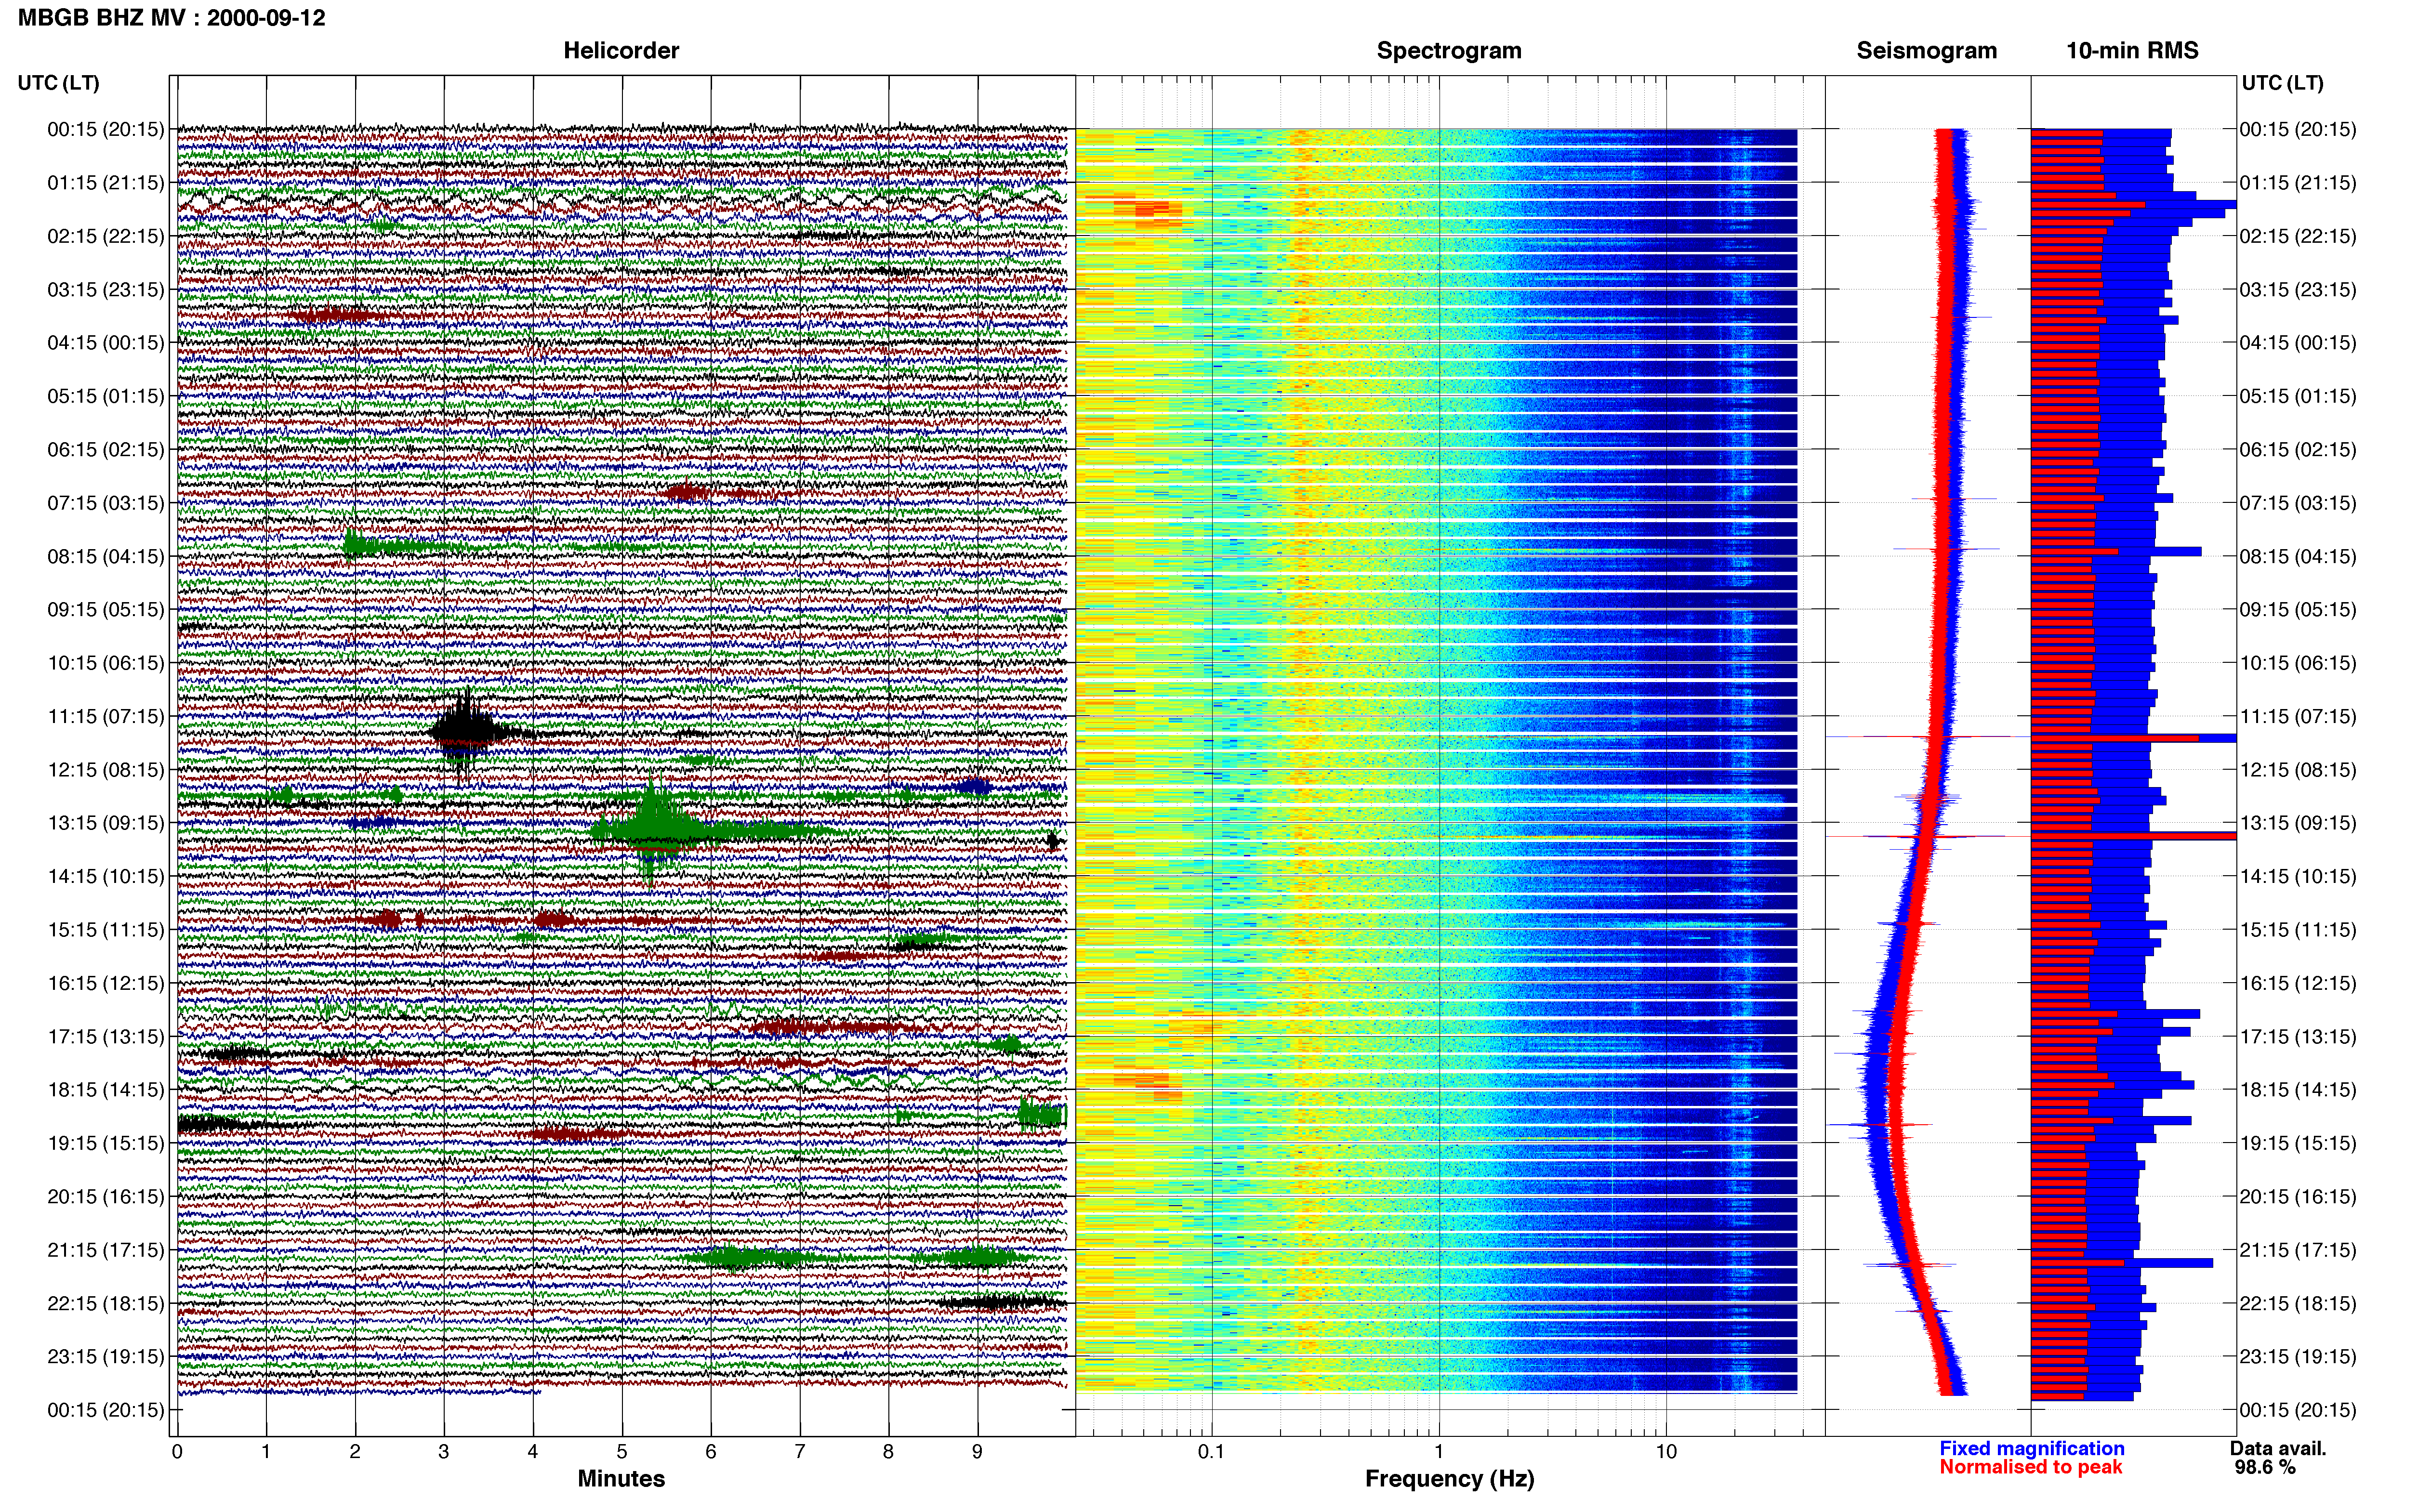
Task: Click right-axis time label '16:15 (12:15)'
Action: [2298, 983]
